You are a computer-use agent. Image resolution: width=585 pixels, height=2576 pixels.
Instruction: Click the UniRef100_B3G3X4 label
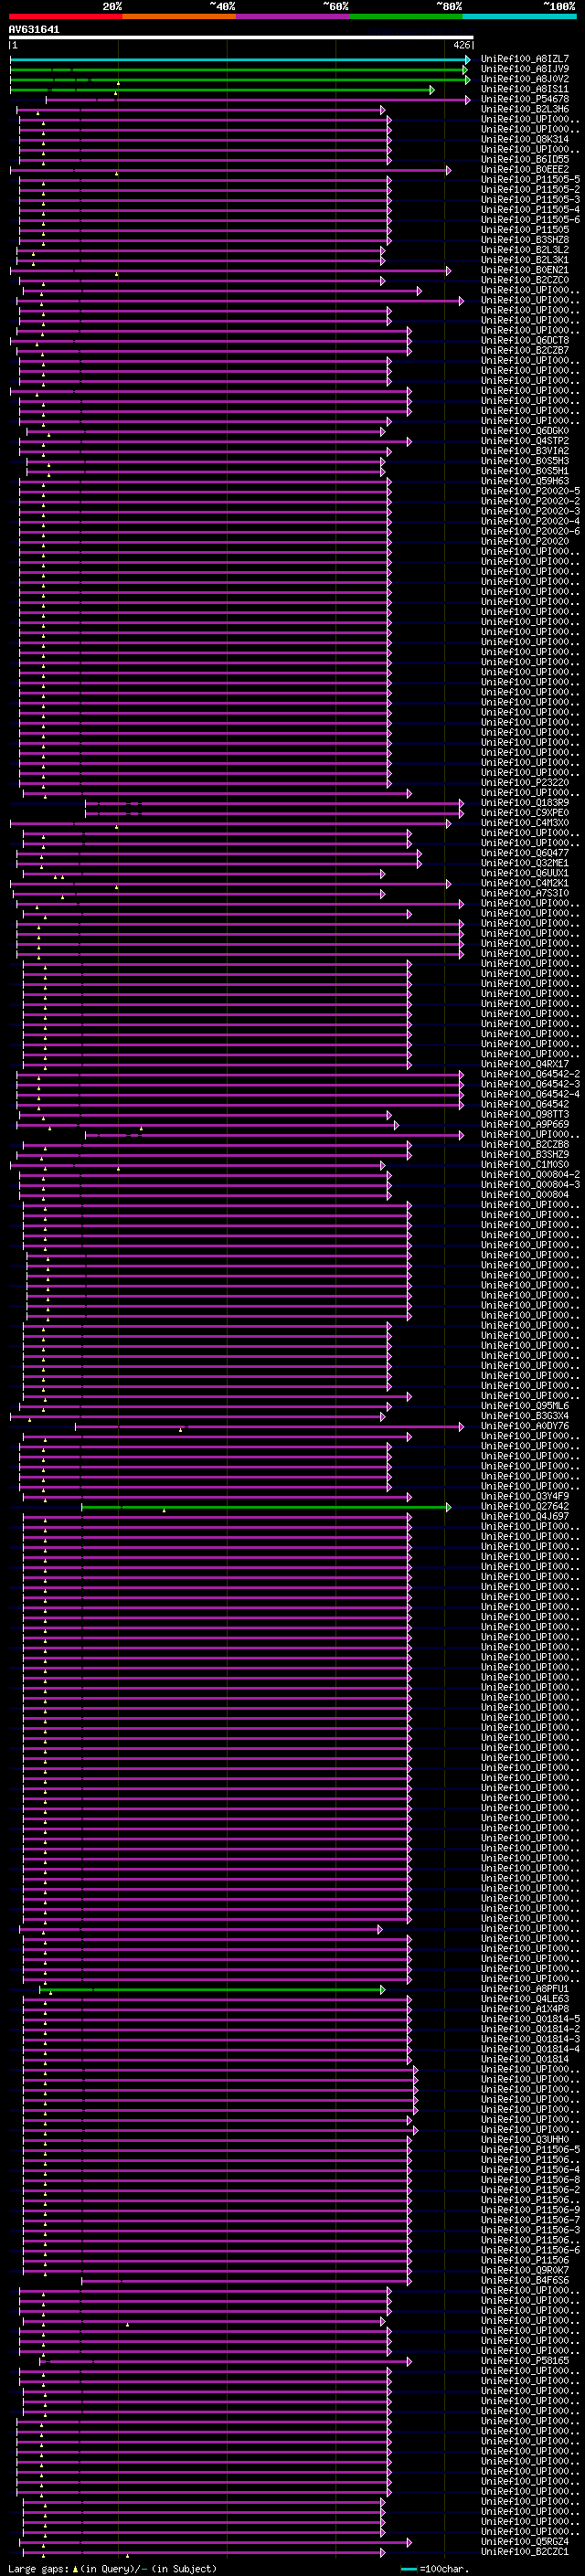pos(525,1416)
